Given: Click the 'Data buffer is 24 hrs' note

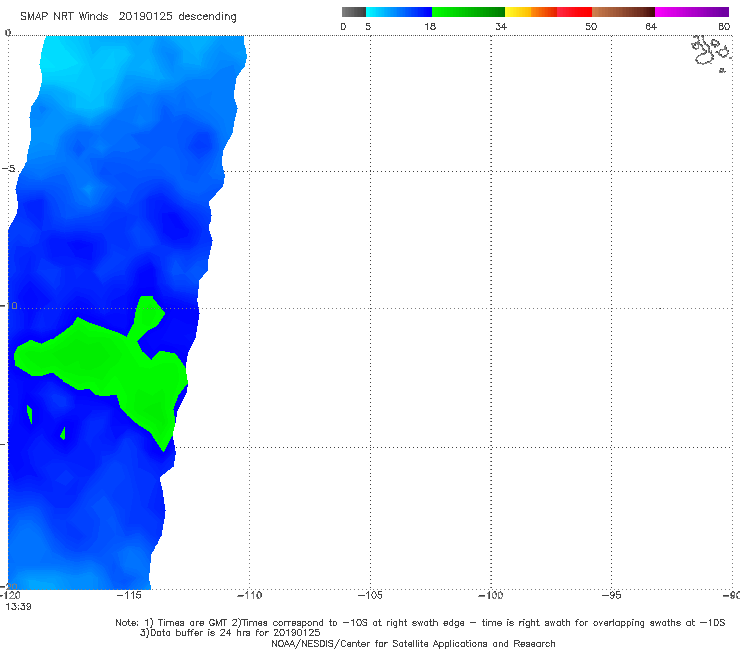Looking at the screenshot, I should [230, 633].
